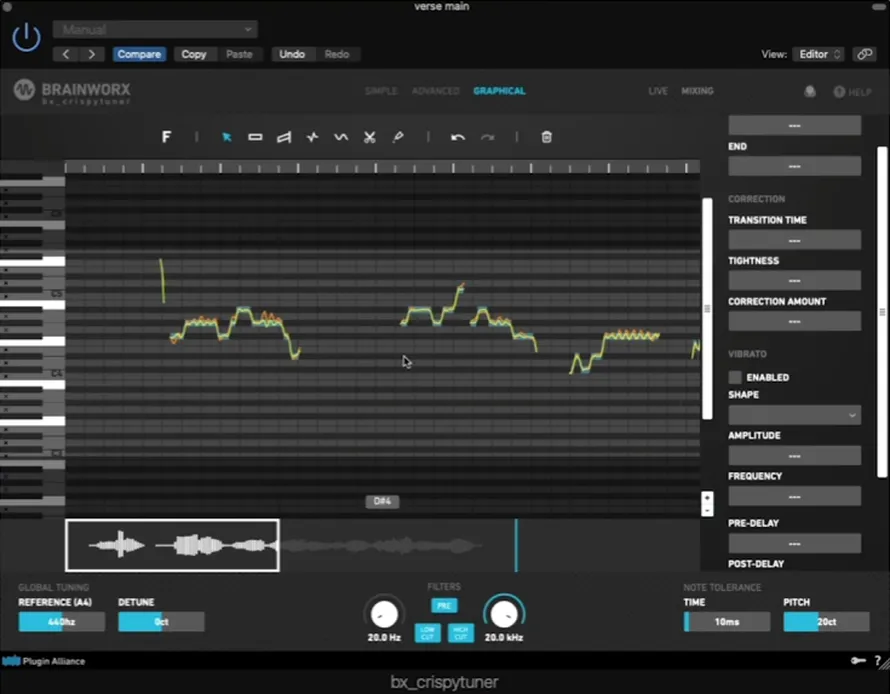Screen dimensions: 890x694
Task: Go to next preset arrow
Action: pyautogui.click(x=91, y=54)
